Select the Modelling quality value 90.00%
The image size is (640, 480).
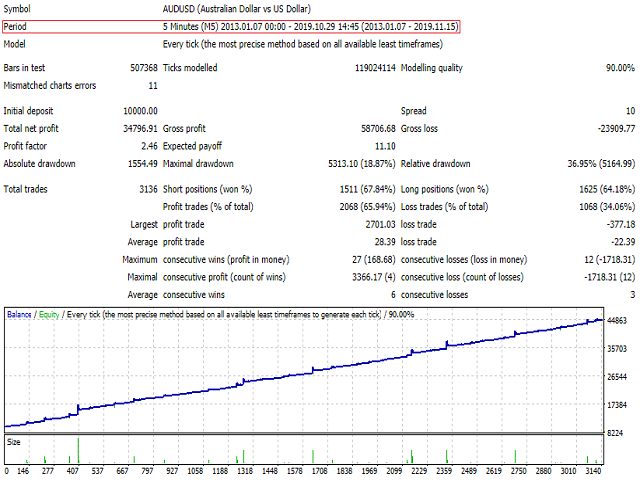[x=620, y=68]
